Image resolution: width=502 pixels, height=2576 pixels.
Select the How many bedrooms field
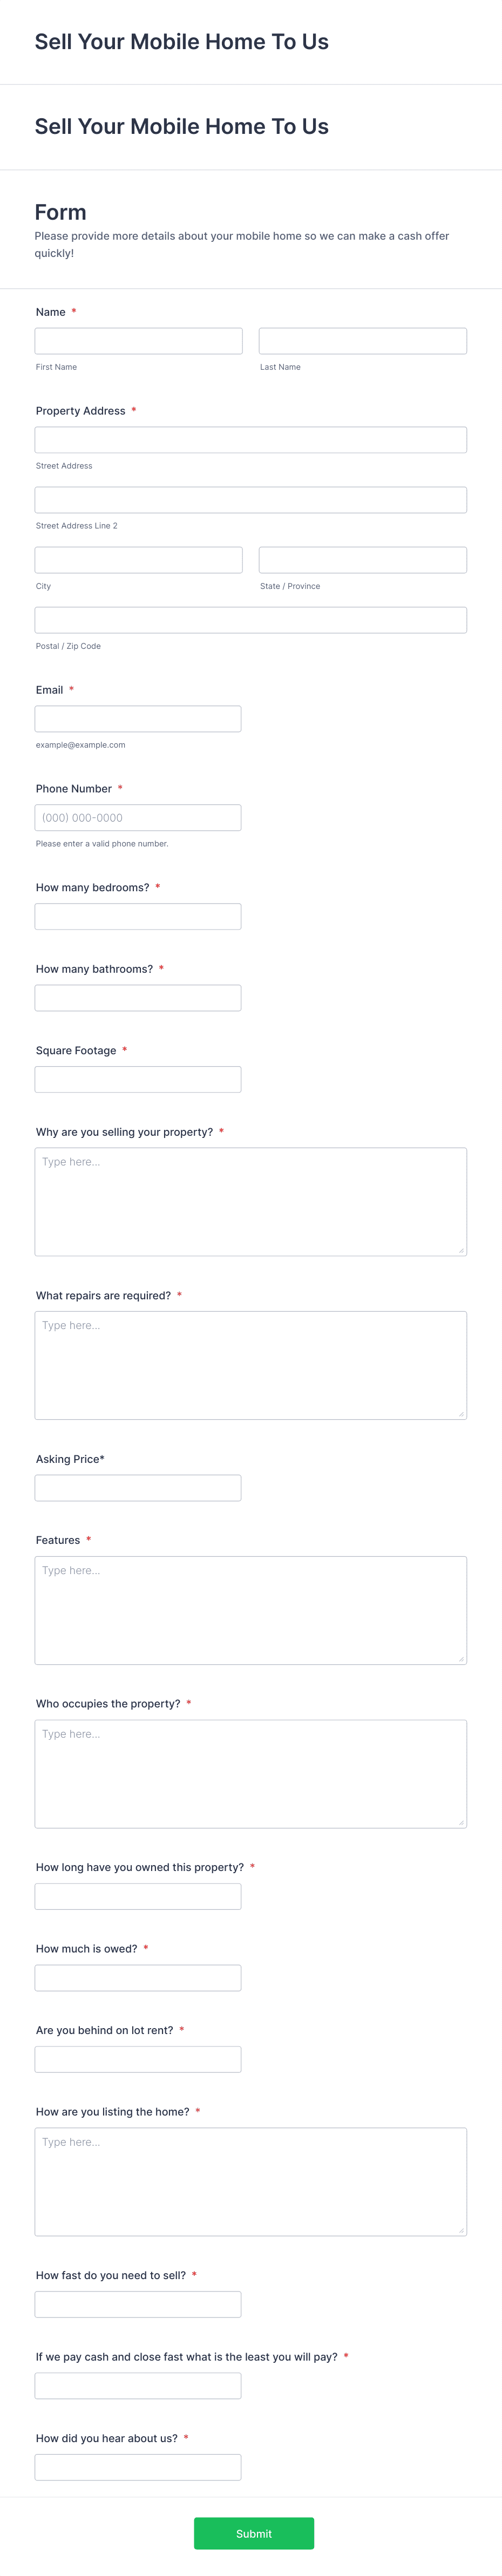pyautogui.click(x=138, y=917)
